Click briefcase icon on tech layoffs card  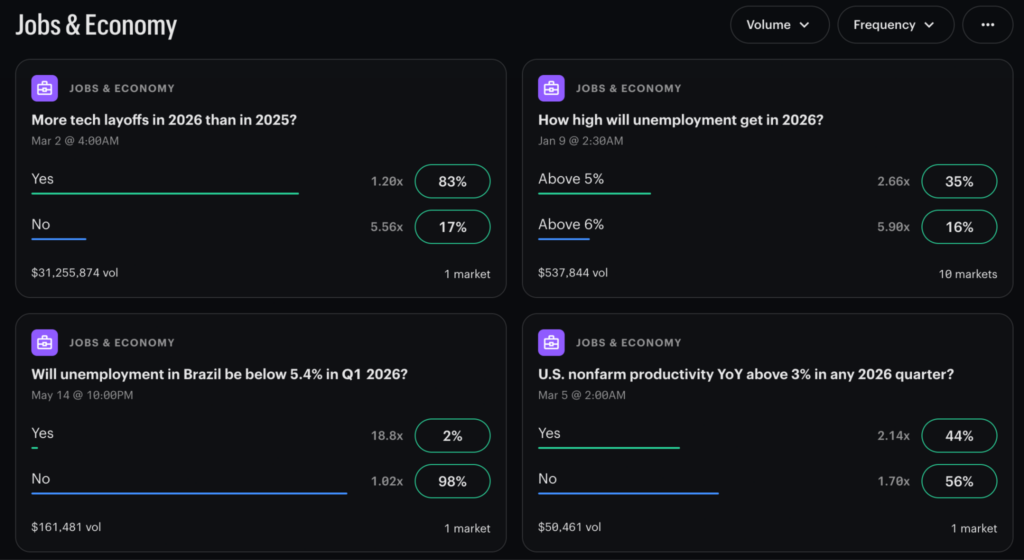44,88
